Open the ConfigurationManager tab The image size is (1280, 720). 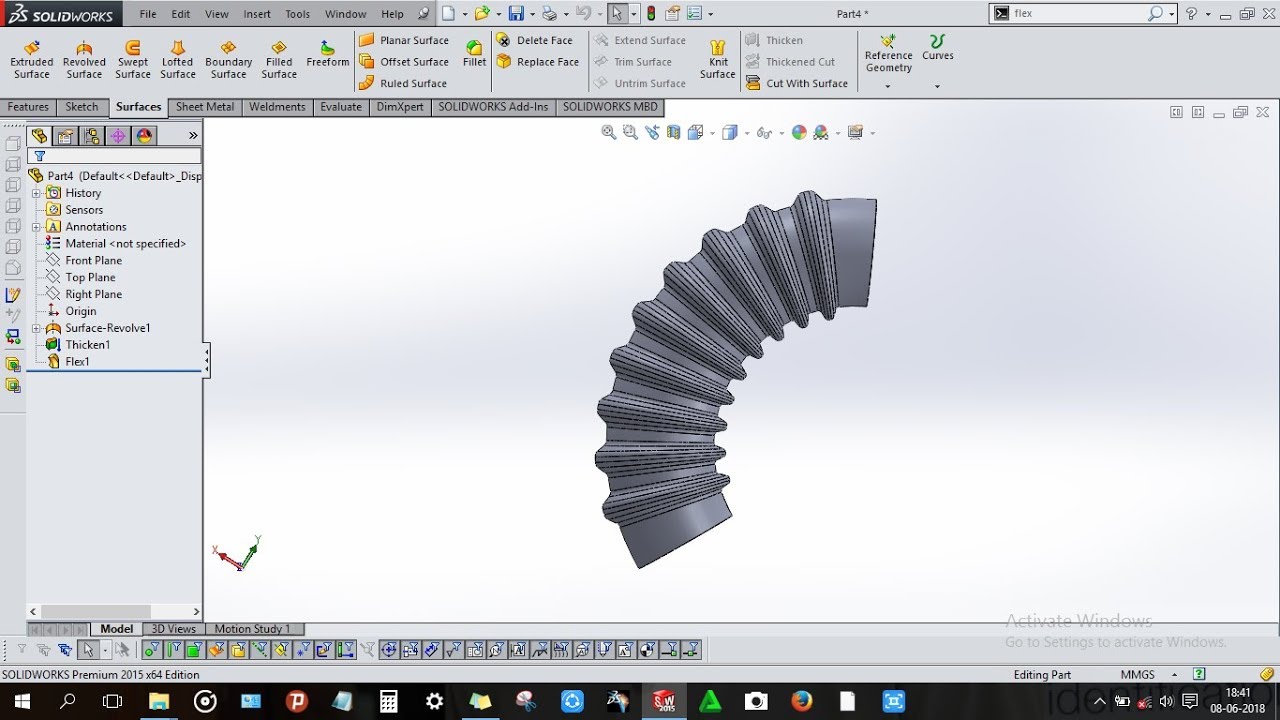(91, 136)
